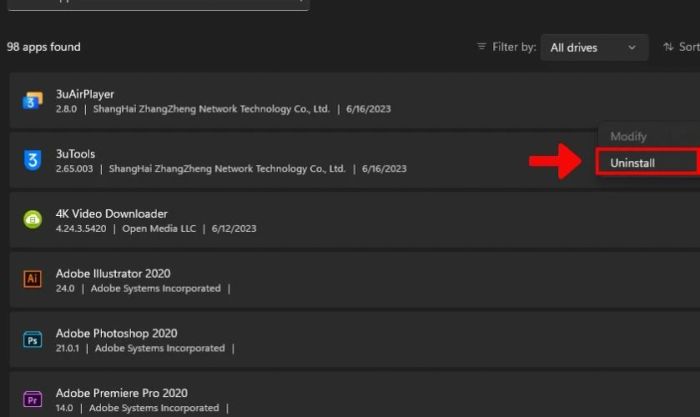The height and width of the screenshot is (417, 700).
Task: Click the filter lines icon
Action: [481, 46]
